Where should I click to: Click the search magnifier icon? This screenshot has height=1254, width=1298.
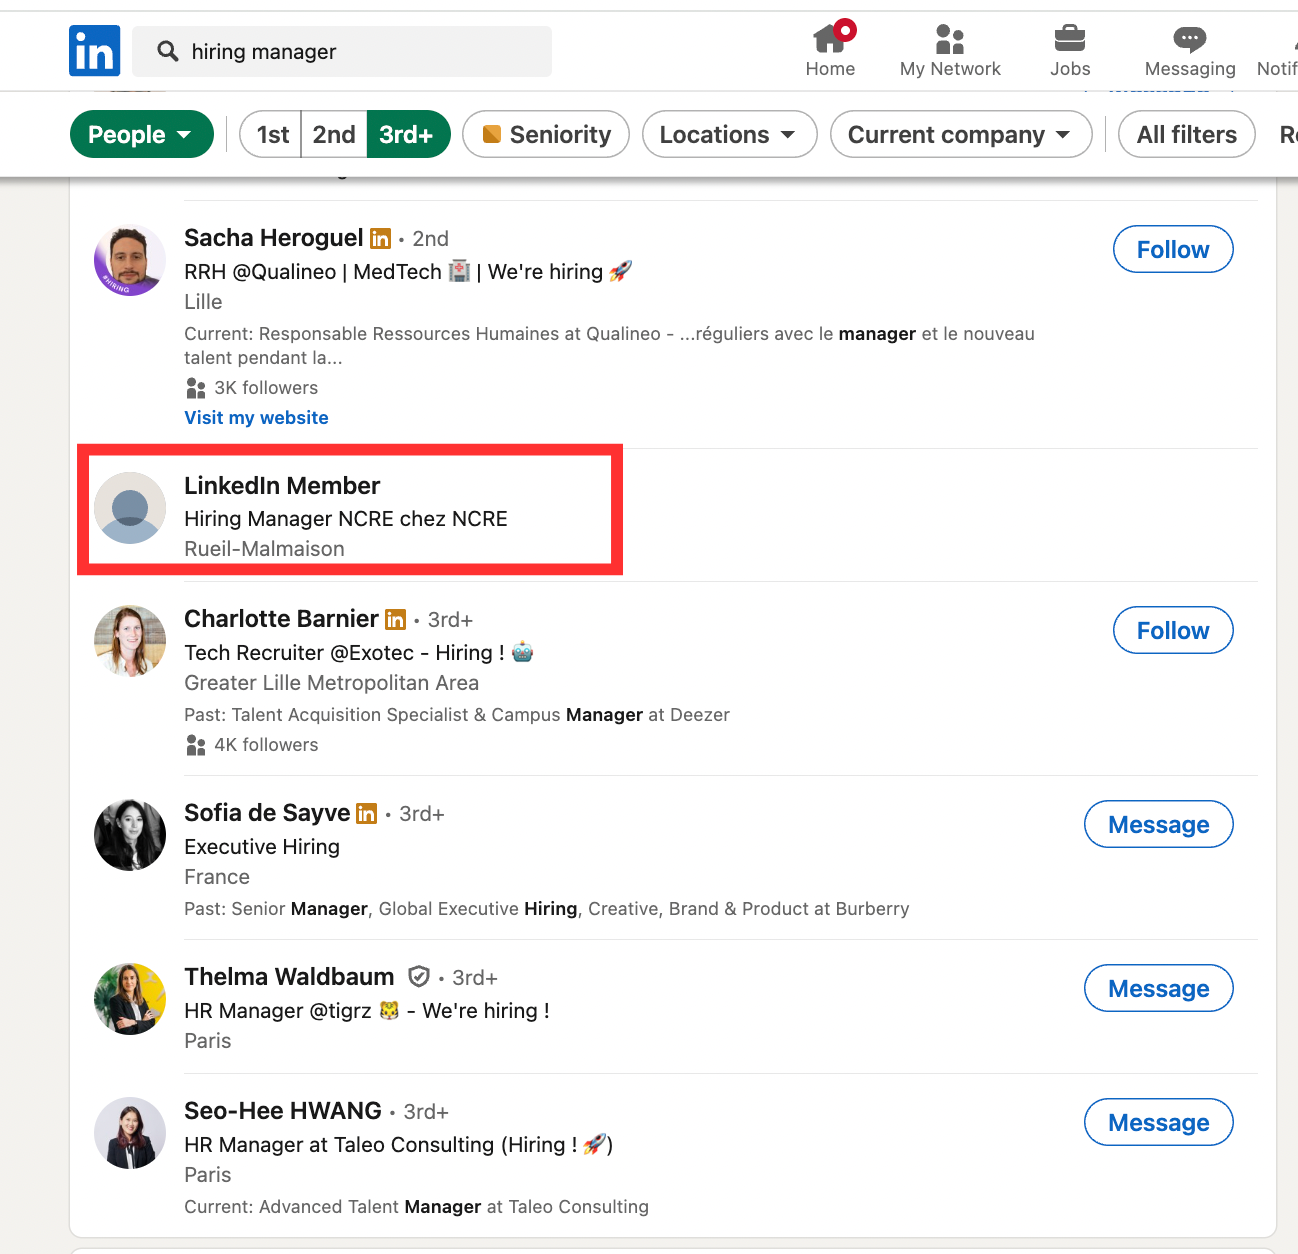pos(168,51)
